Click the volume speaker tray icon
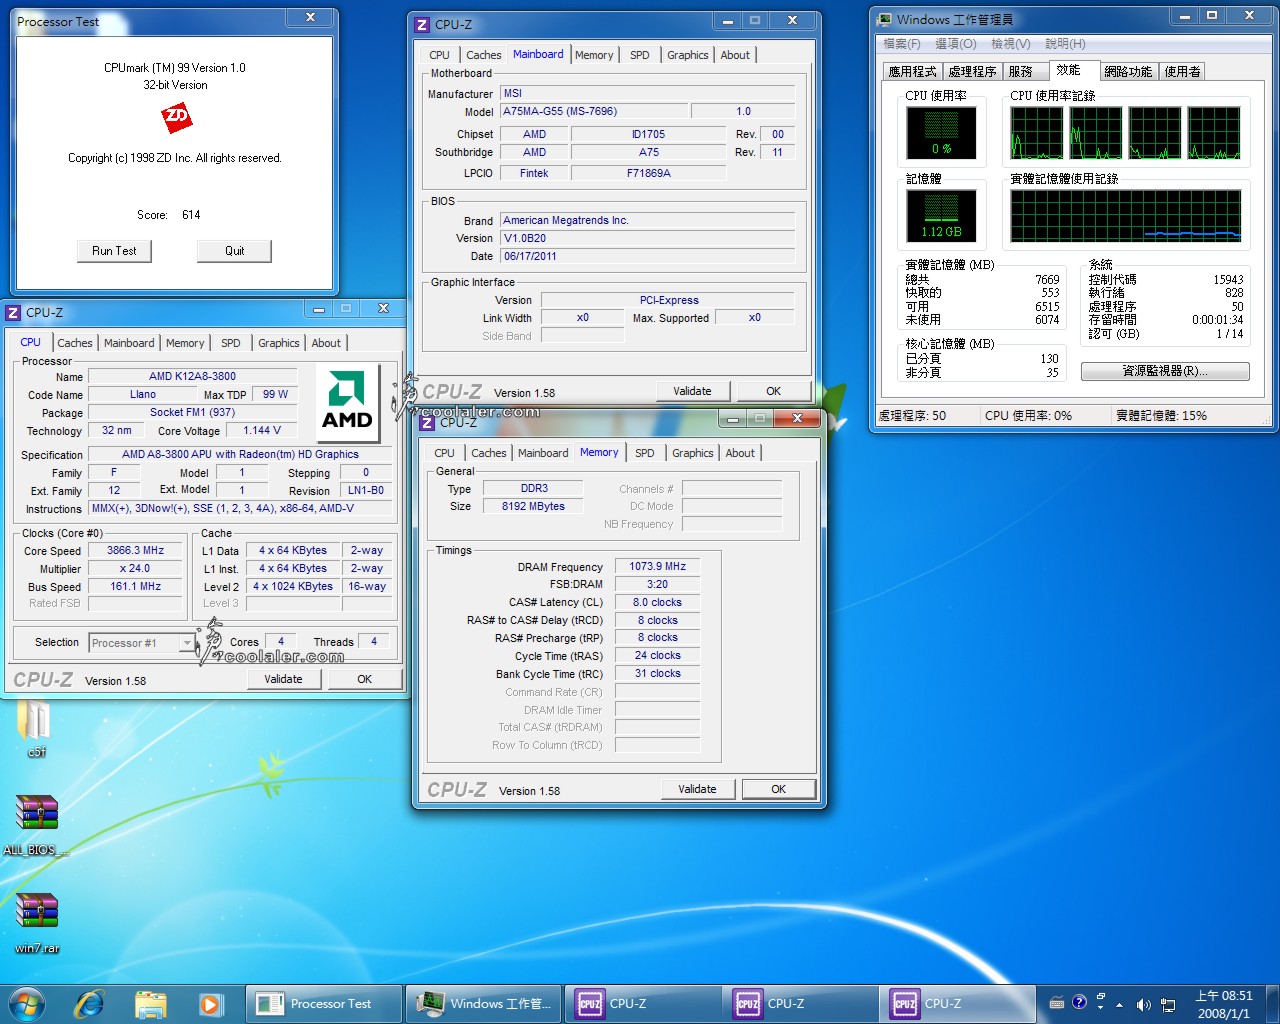The image size is (1280, 1024). pyautogui.click(x=1143, y=1004)
